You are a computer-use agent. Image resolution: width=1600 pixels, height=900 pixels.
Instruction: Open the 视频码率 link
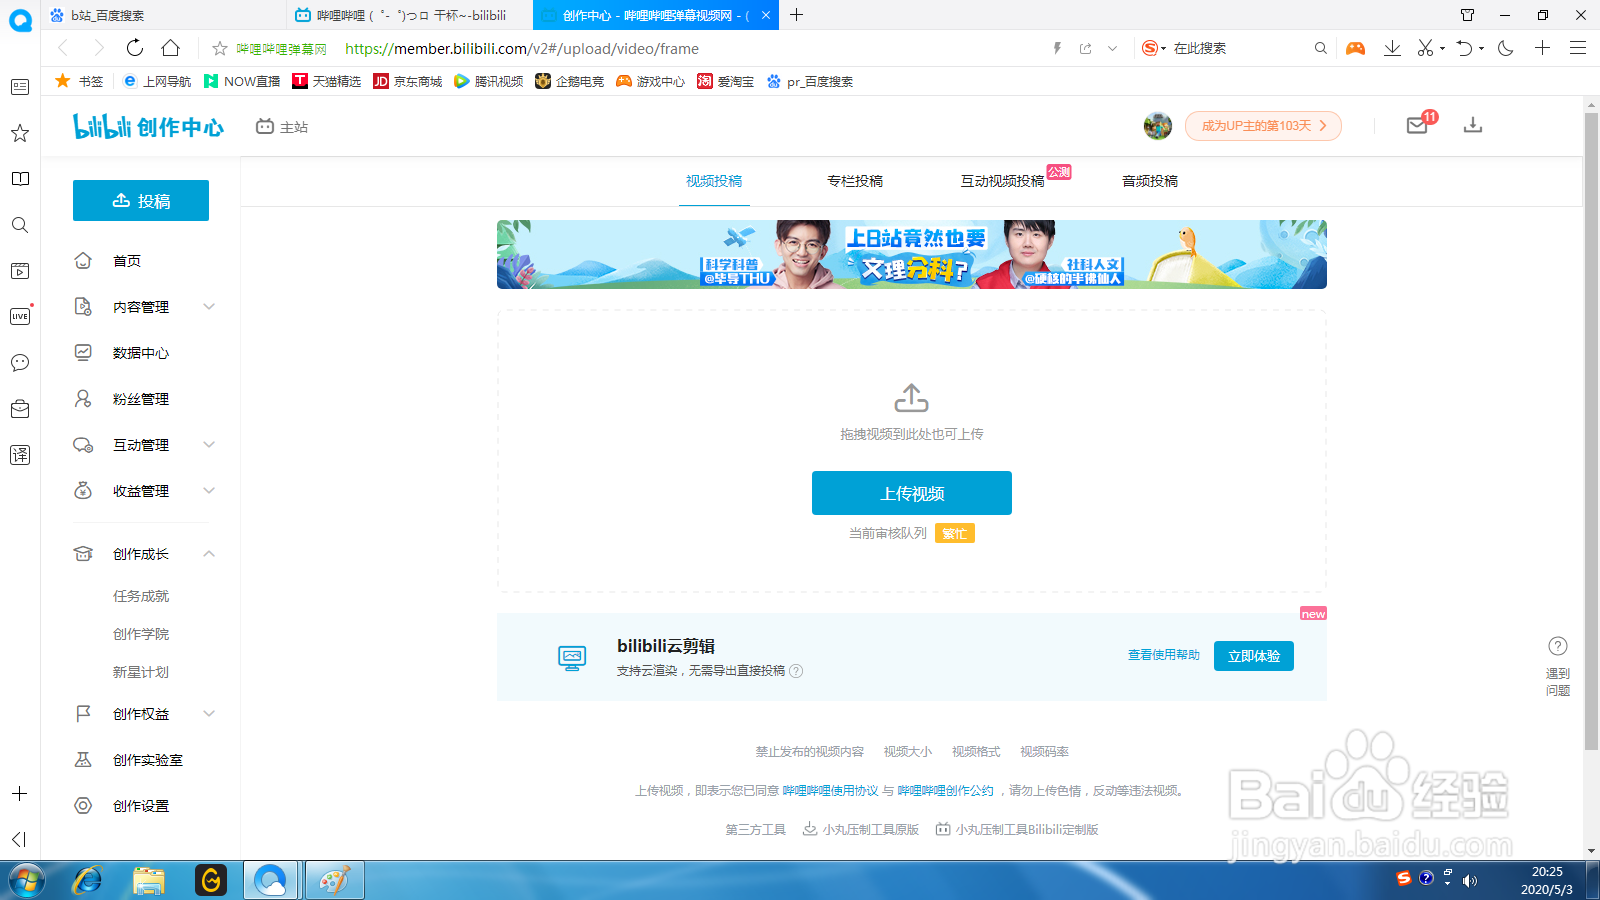[1045, 752]
